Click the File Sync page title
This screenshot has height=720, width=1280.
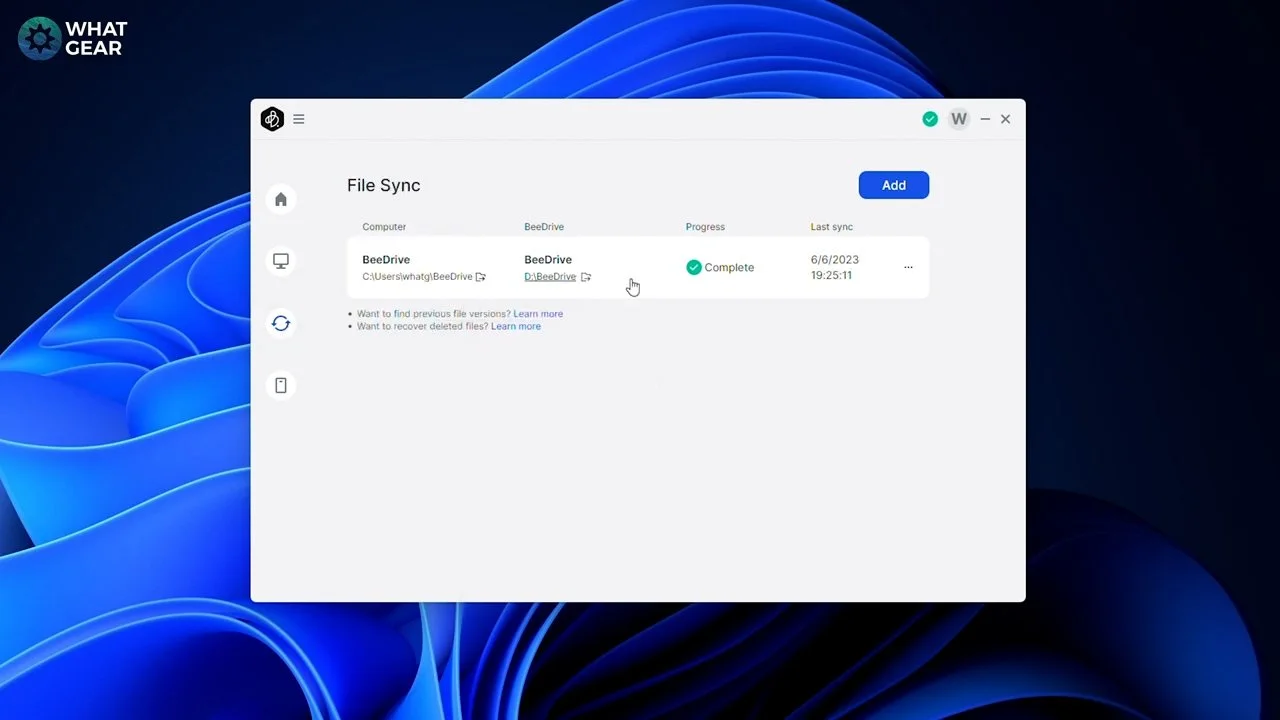(x=384, y=185)
